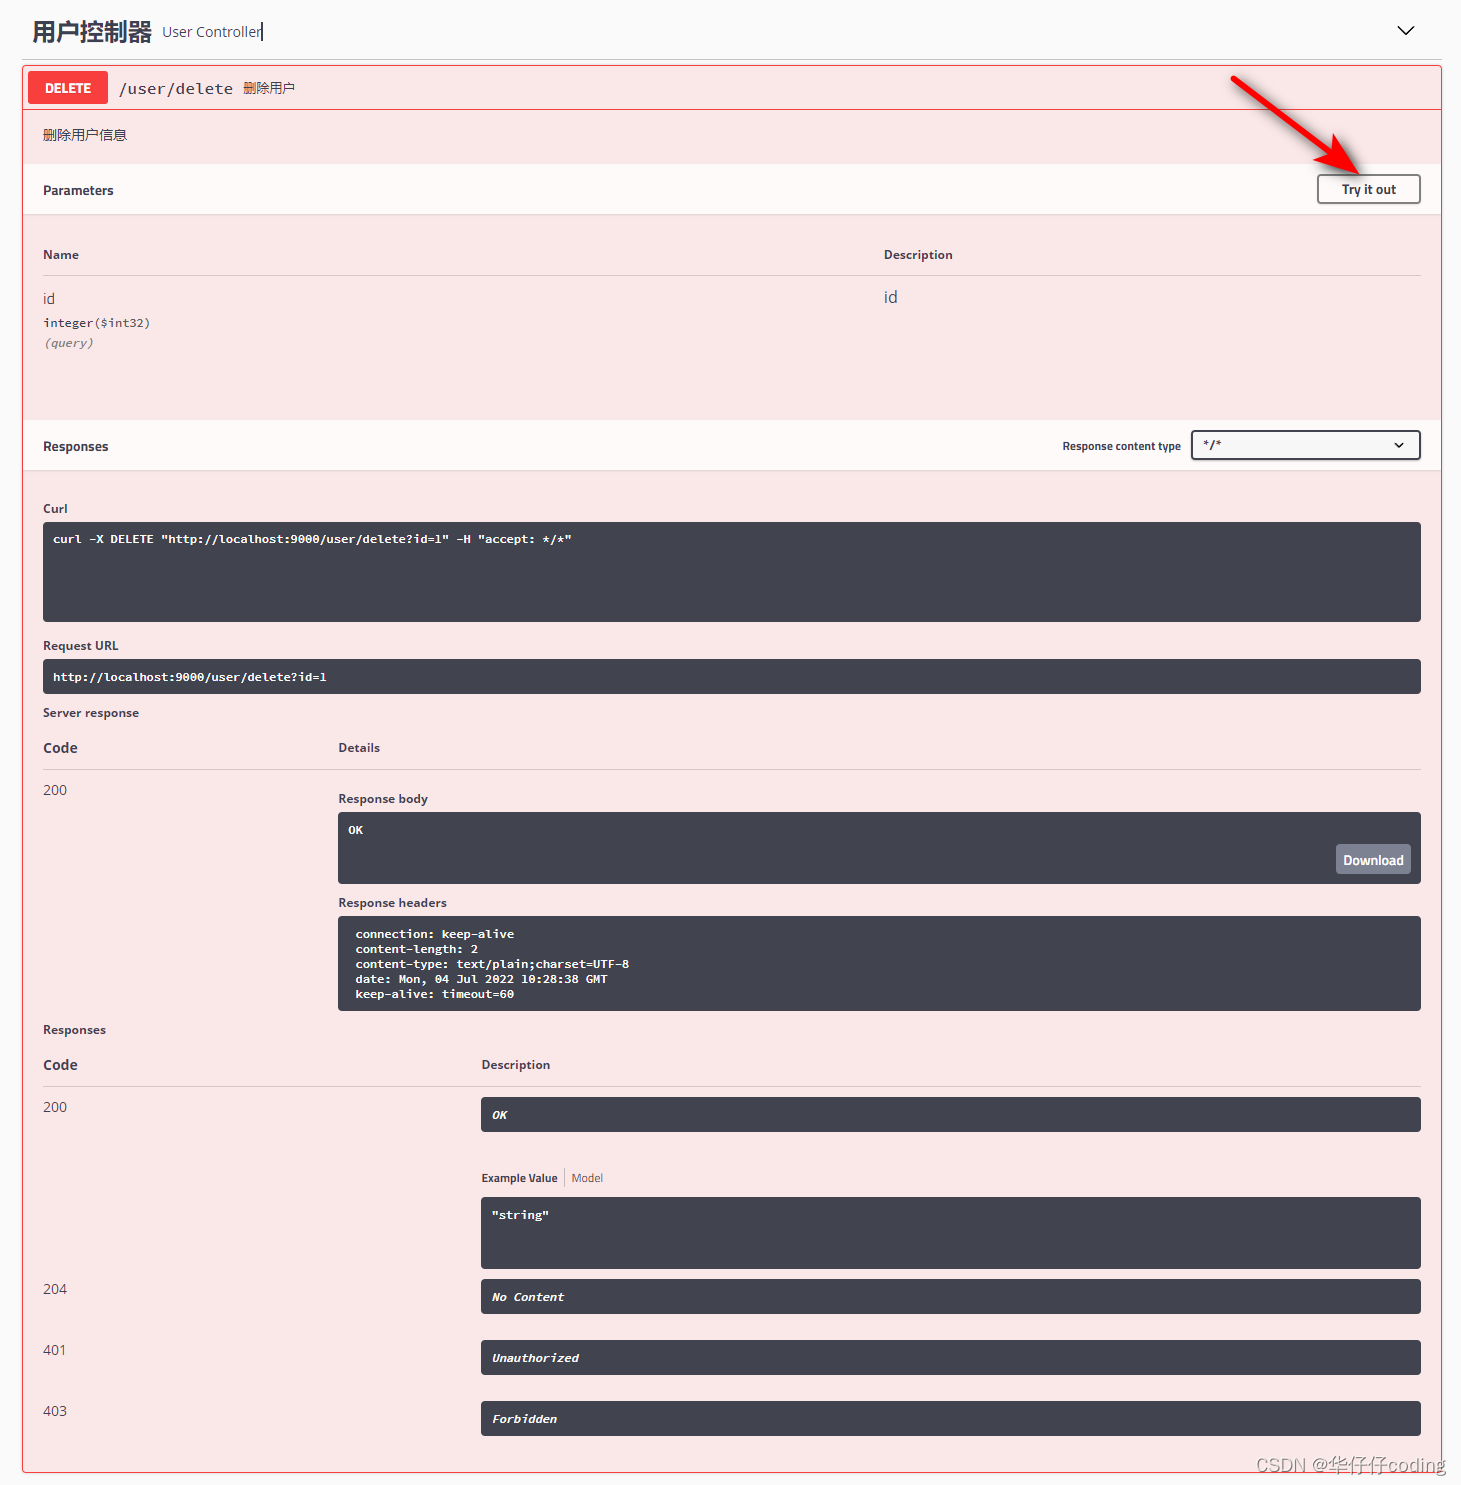Click the Try it out button

(1368, 189)
